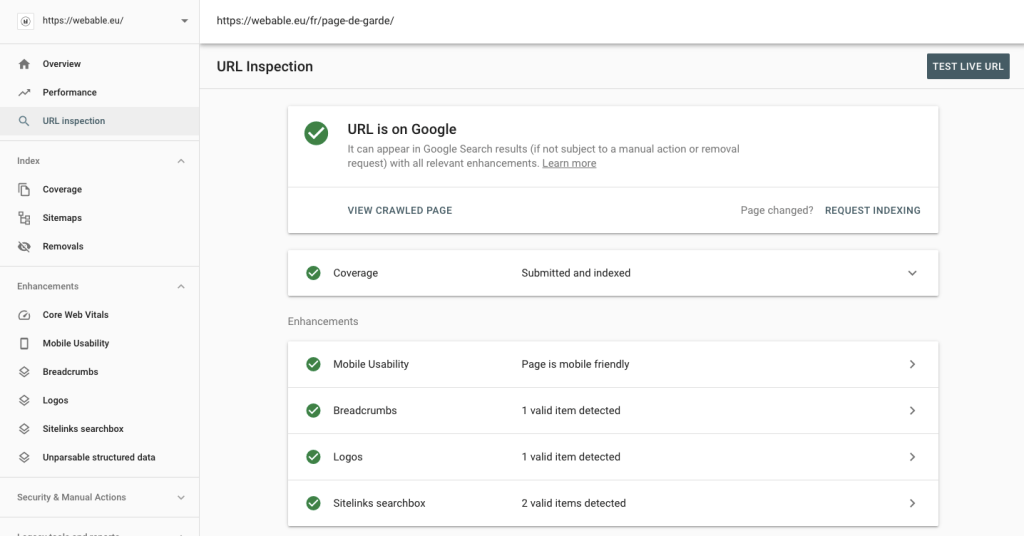
Task: Open Mobile Usability in sidebar
Action: (100, 343)
